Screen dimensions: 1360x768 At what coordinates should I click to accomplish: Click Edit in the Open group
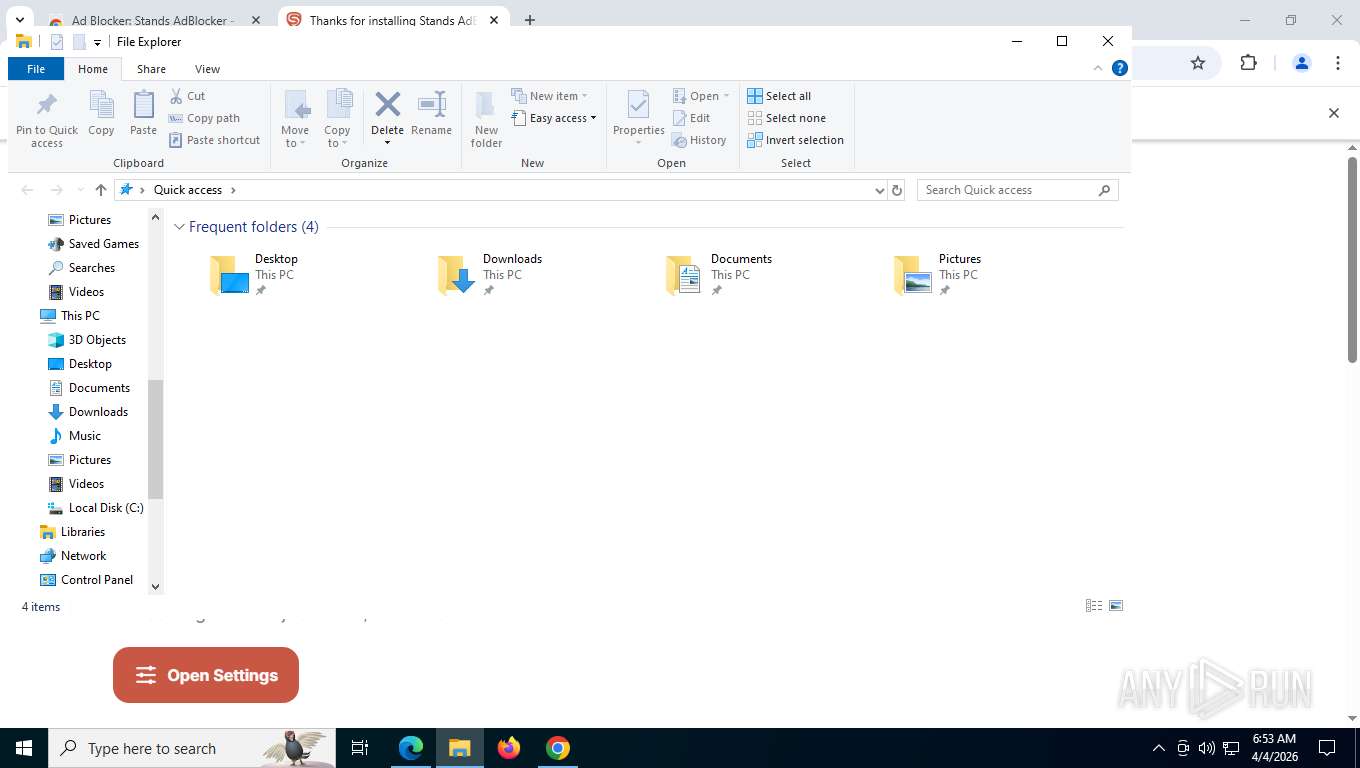pyautogui.click(x=691, y=118)
